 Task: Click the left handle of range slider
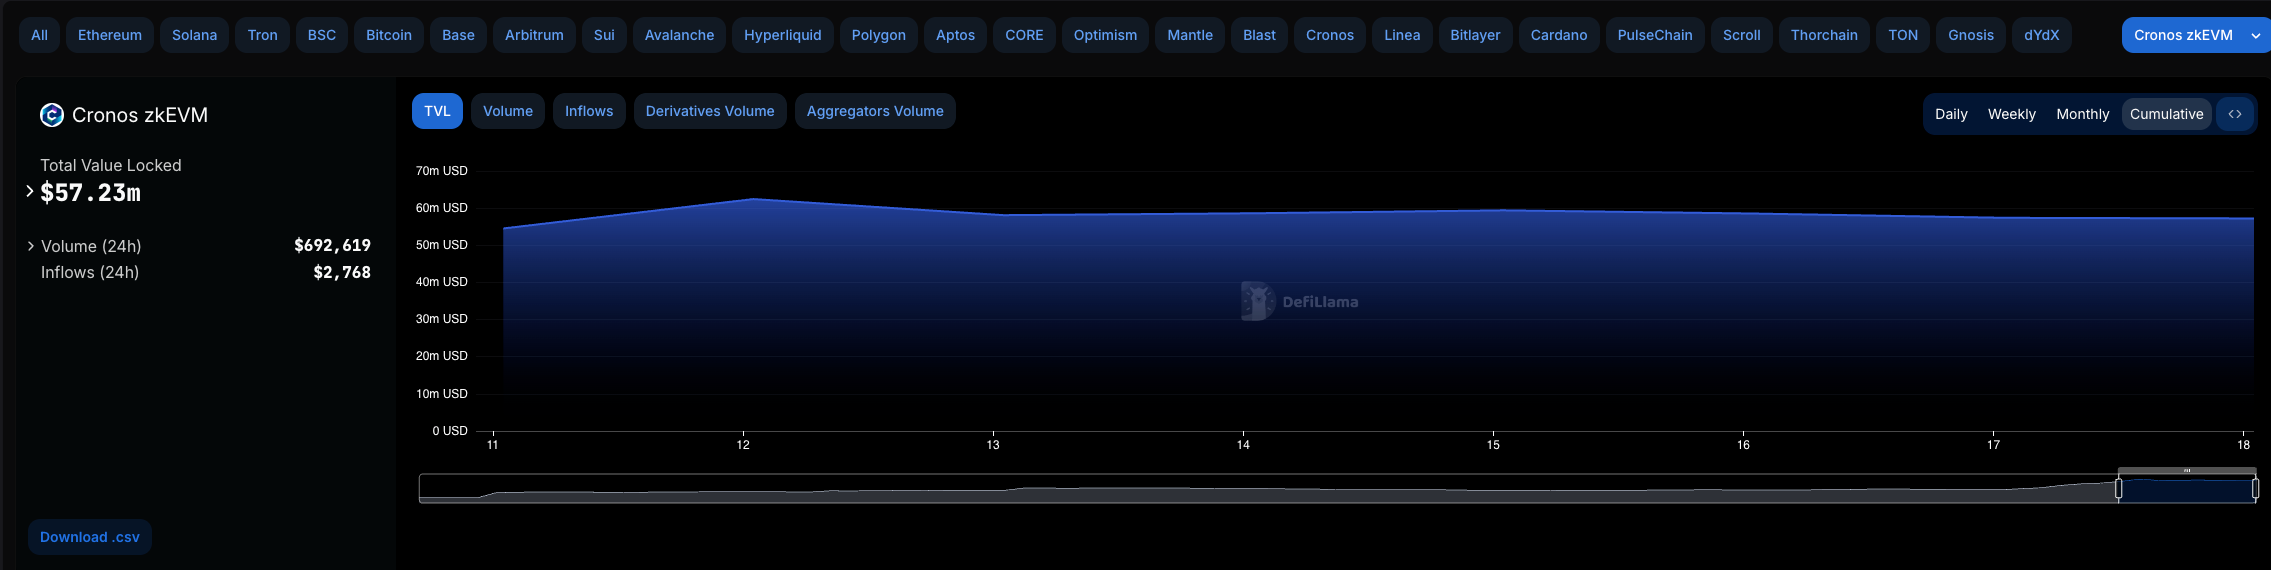(2118, 489)
